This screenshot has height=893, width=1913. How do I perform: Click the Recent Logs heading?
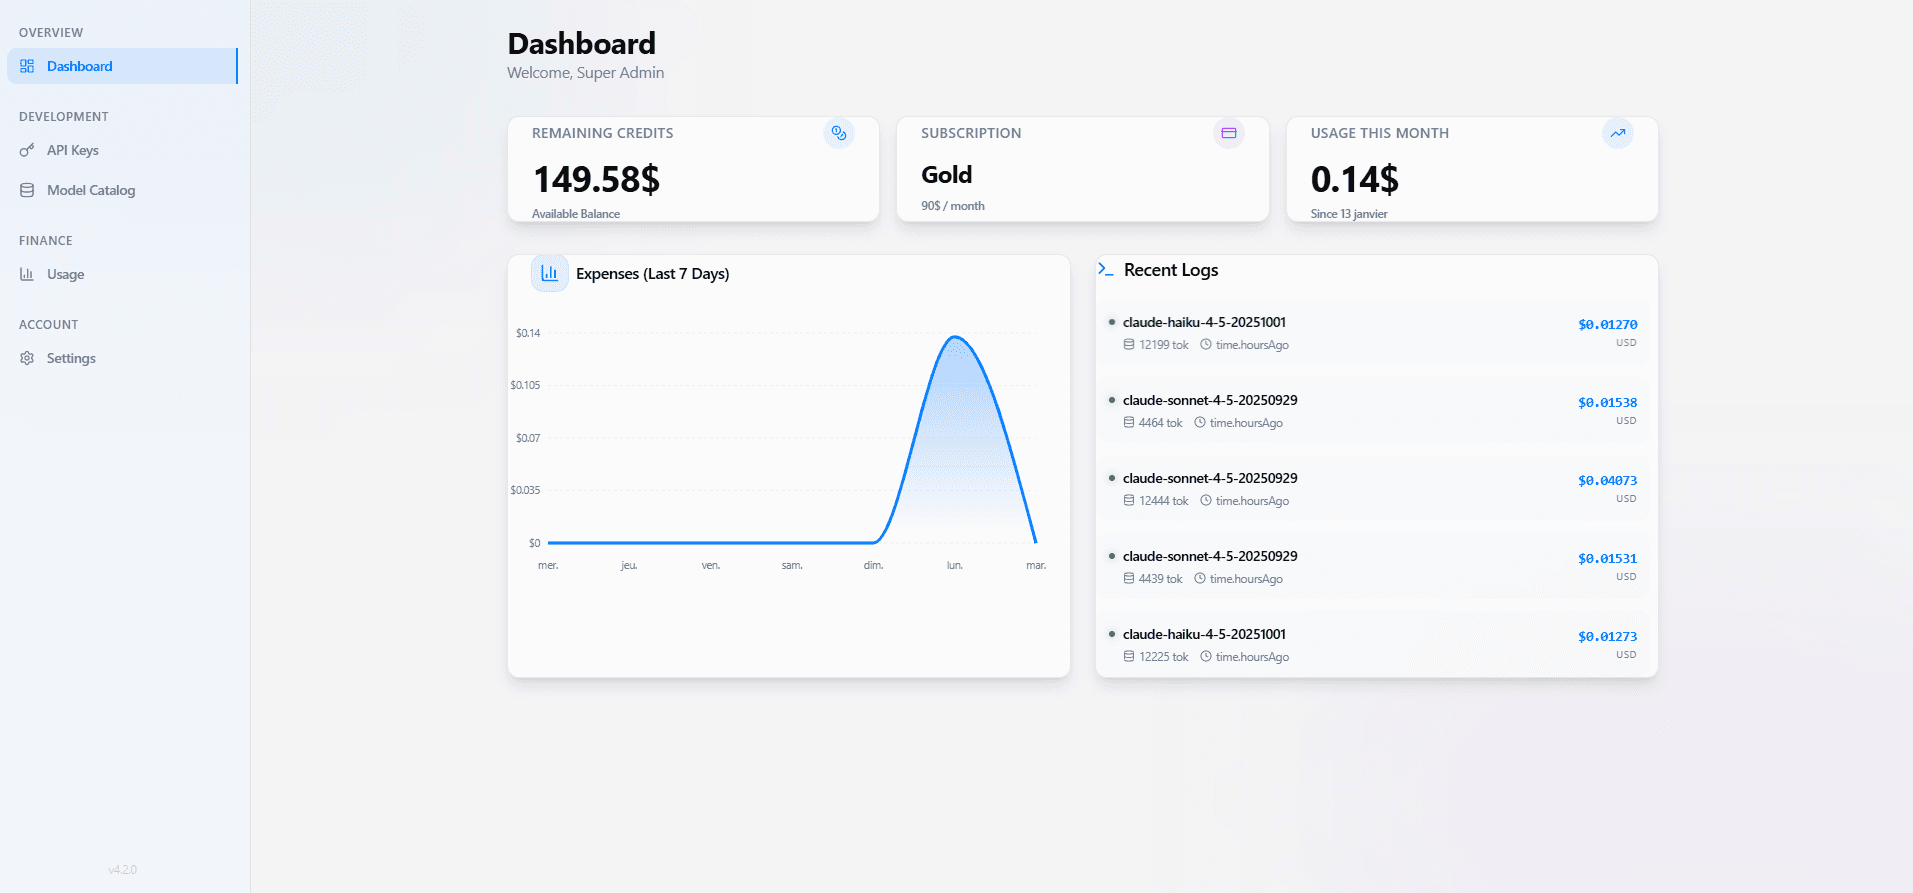[1171, 270]
